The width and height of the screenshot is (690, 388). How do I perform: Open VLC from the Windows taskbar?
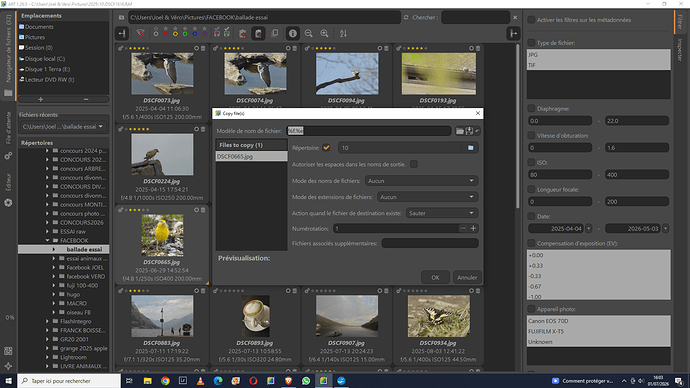[x=200, y=381]
